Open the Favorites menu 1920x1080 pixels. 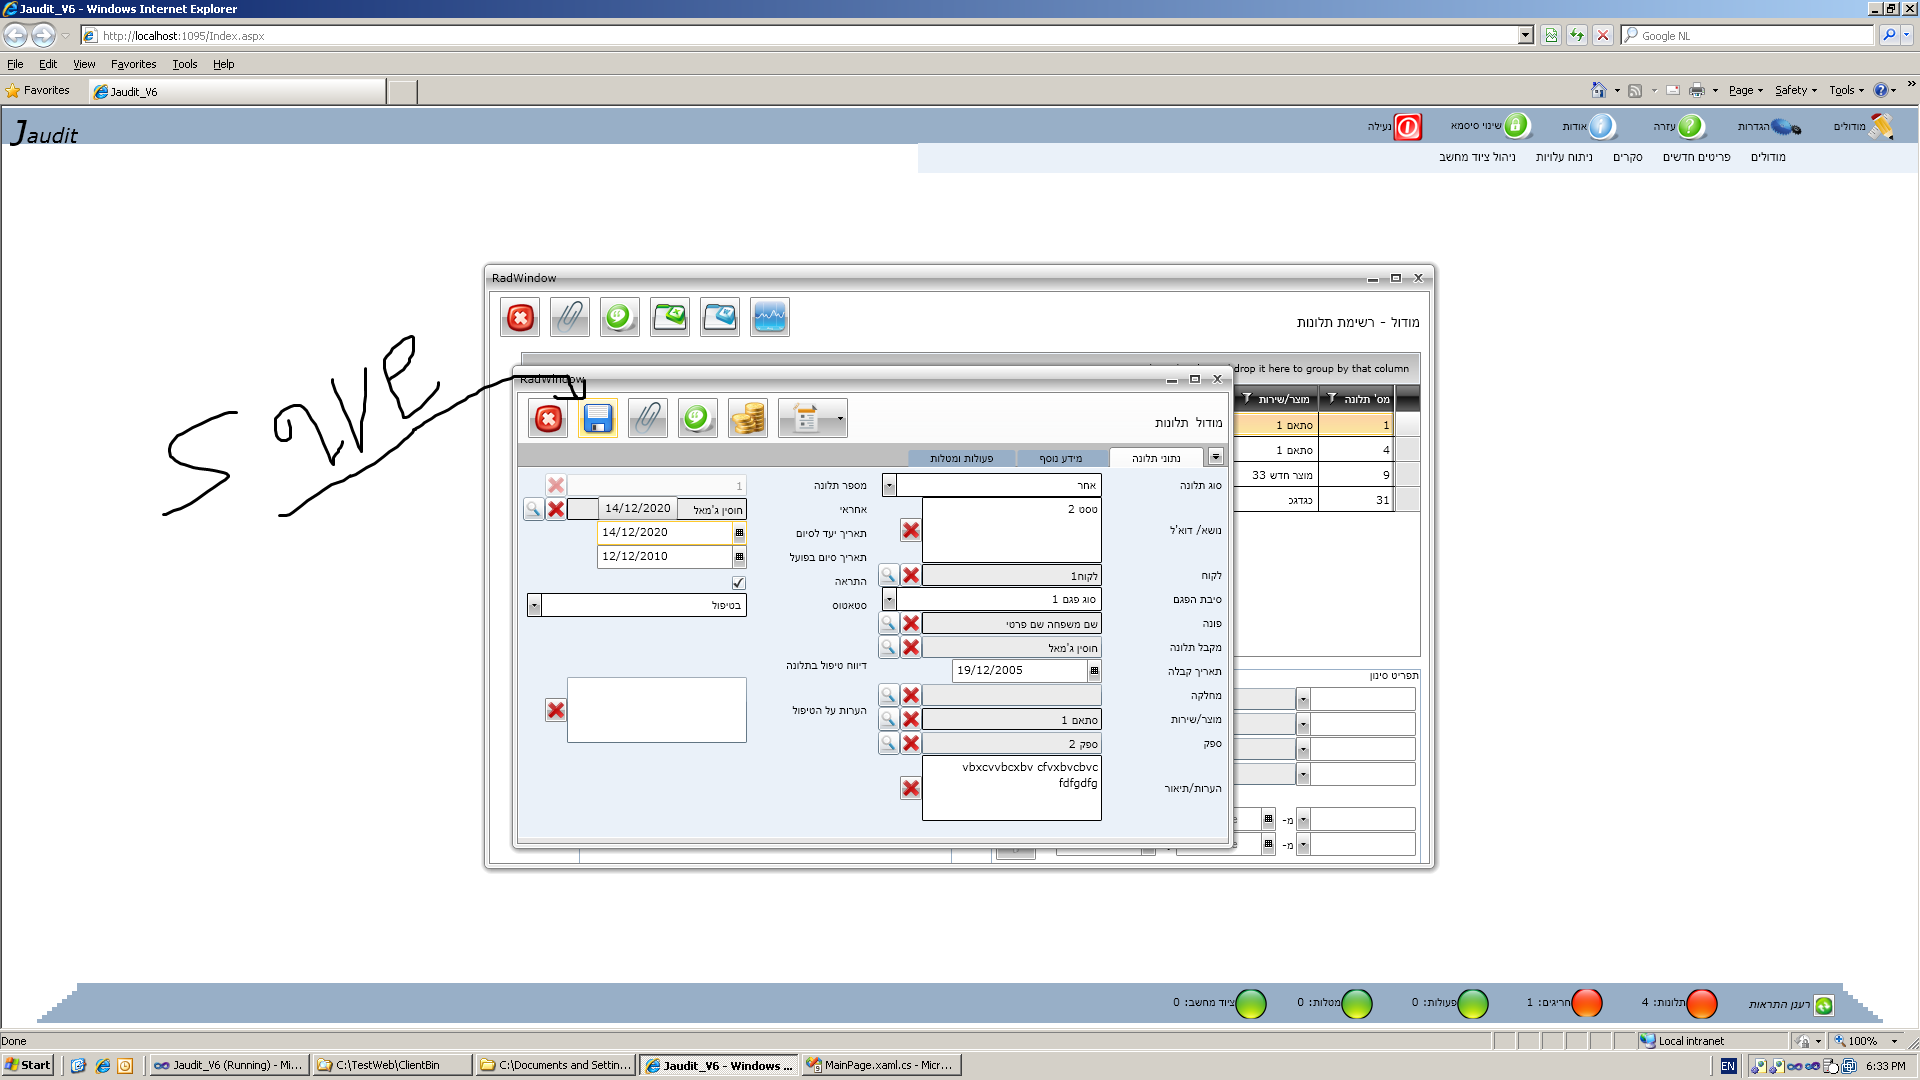coord(133,64)
